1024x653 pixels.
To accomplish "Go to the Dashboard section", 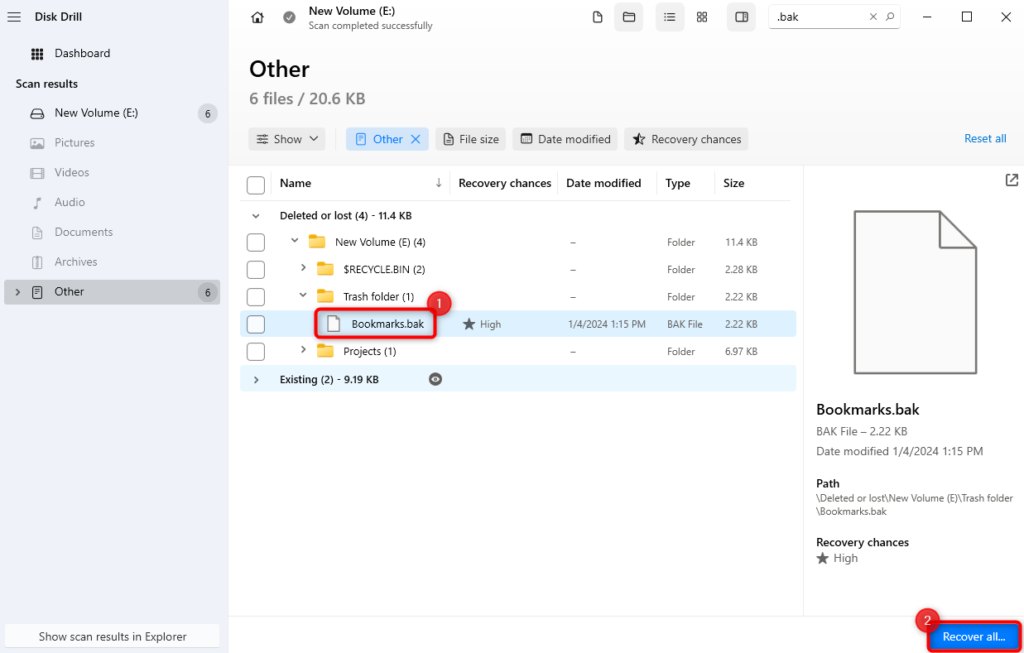I will [82, 53].
